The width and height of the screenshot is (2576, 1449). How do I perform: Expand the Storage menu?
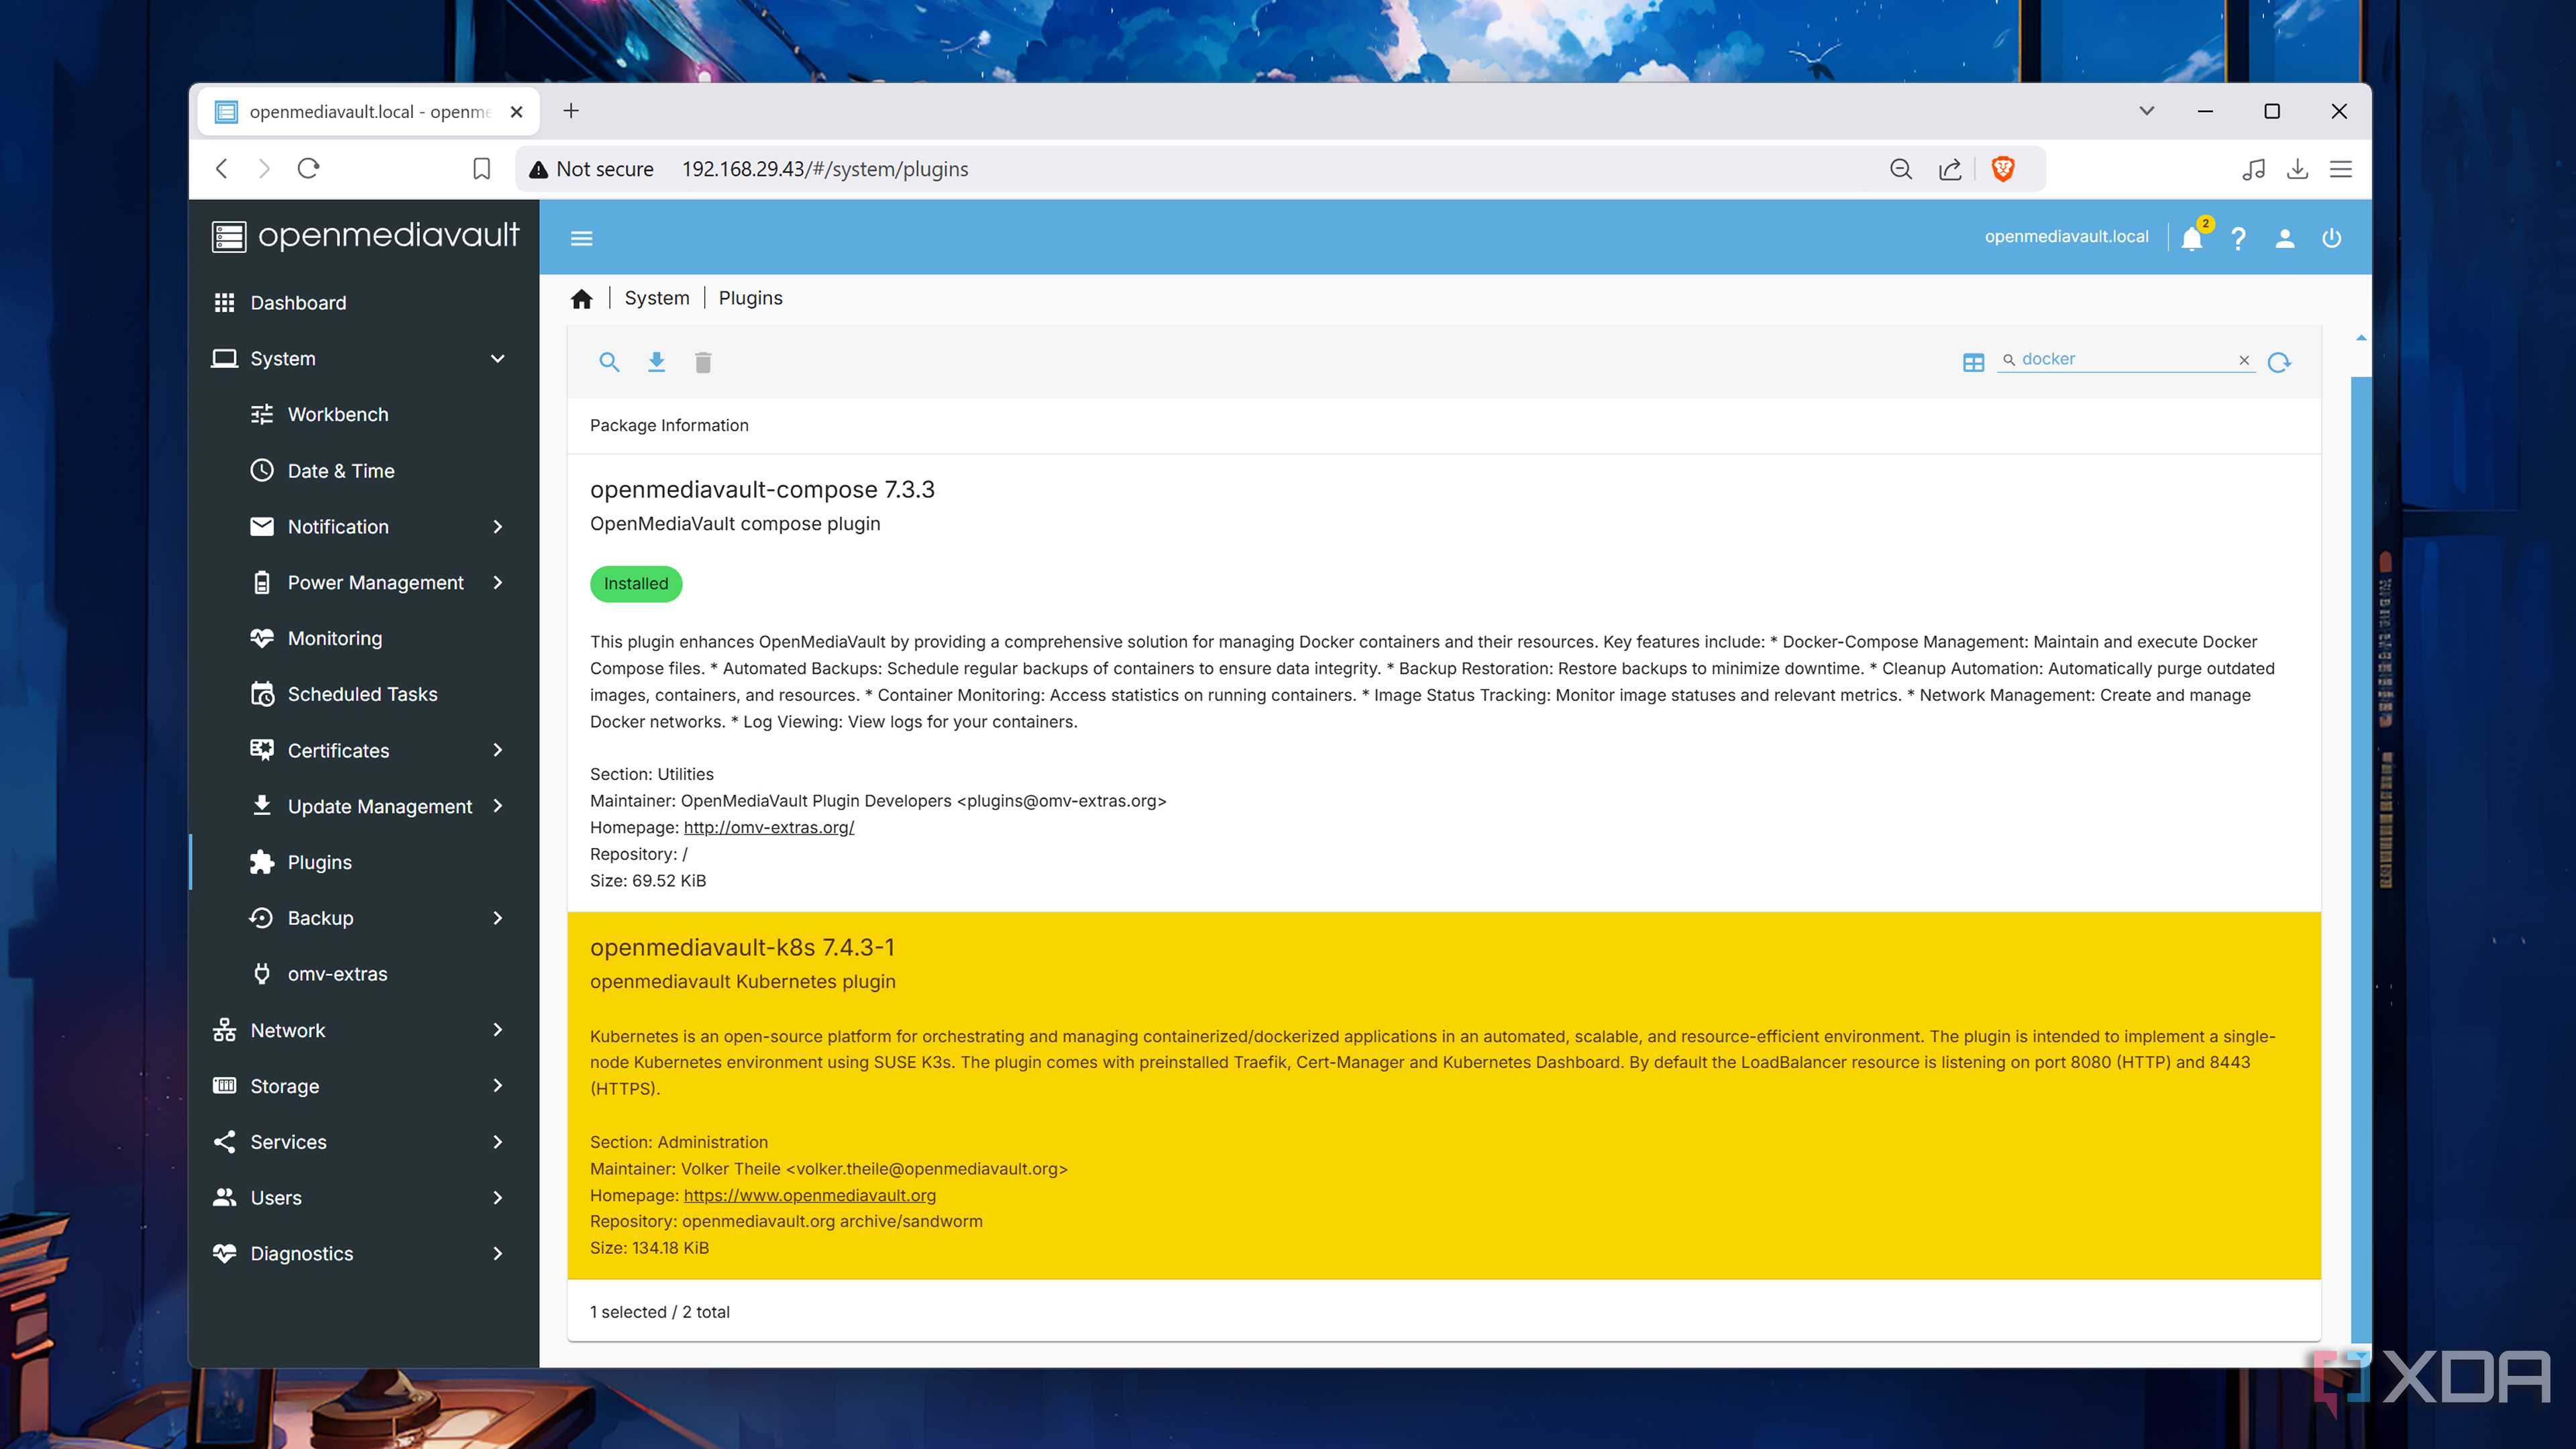click(x=364, y=1086)
